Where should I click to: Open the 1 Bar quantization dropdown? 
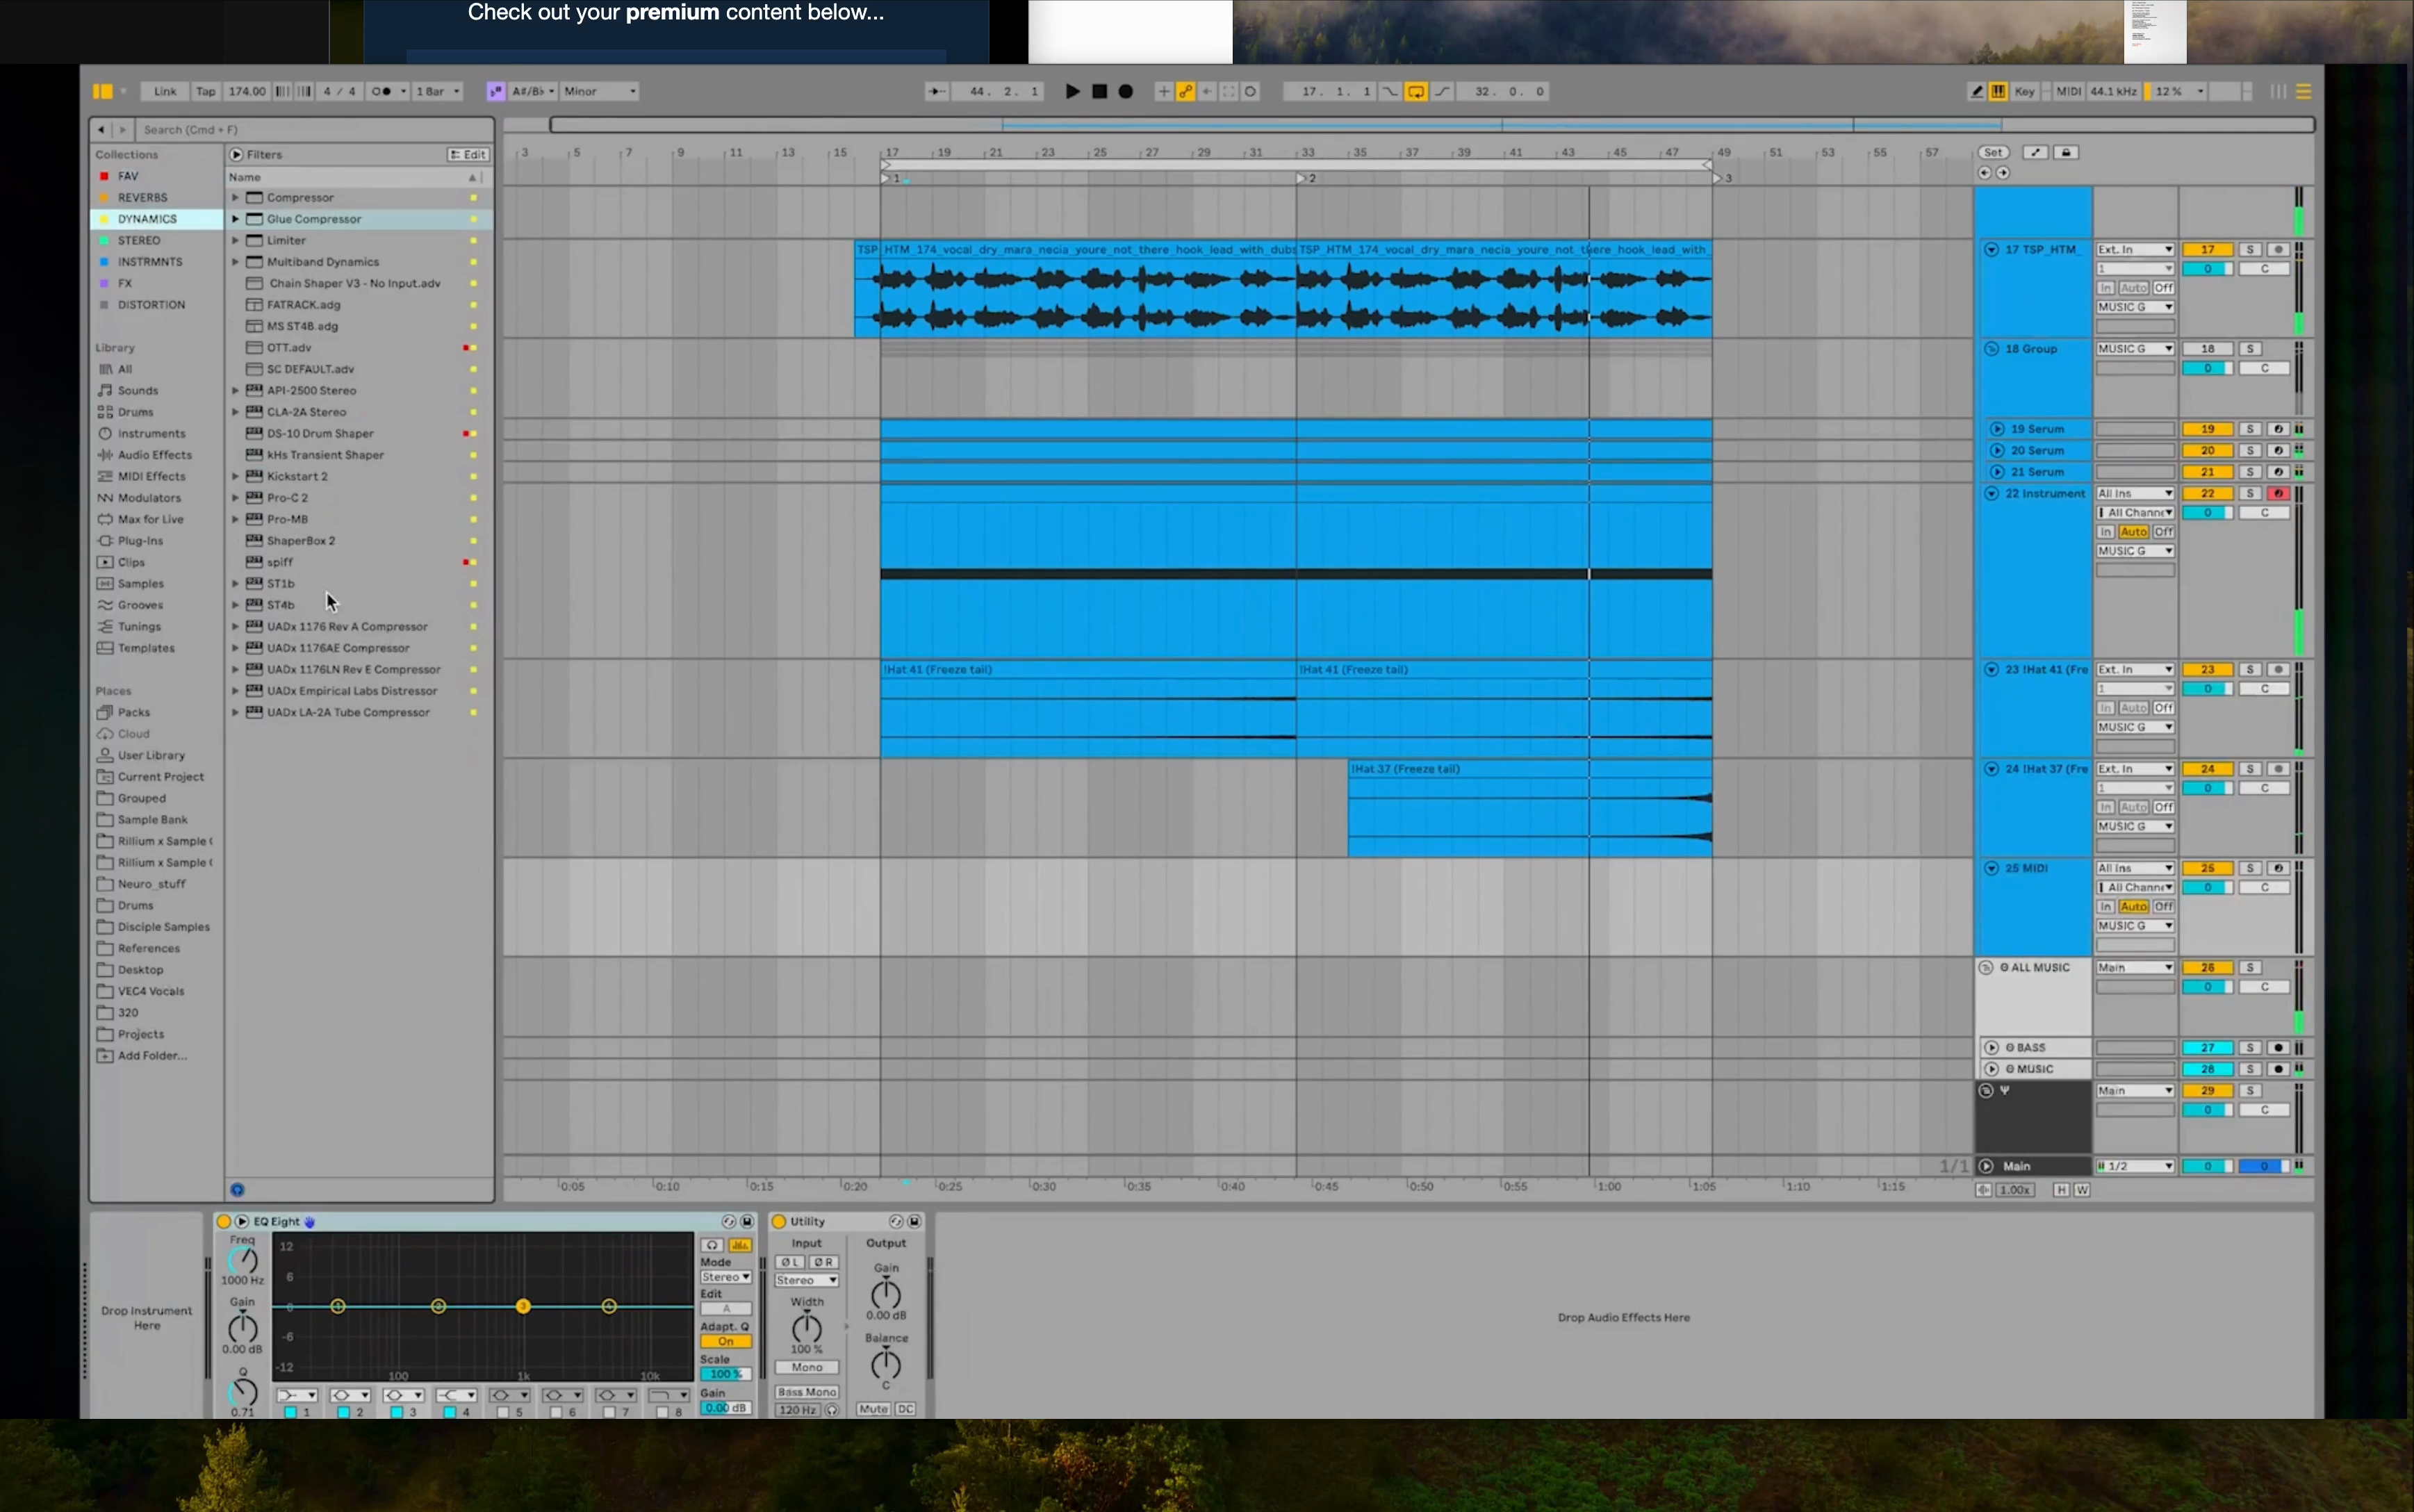pos(438,91)
